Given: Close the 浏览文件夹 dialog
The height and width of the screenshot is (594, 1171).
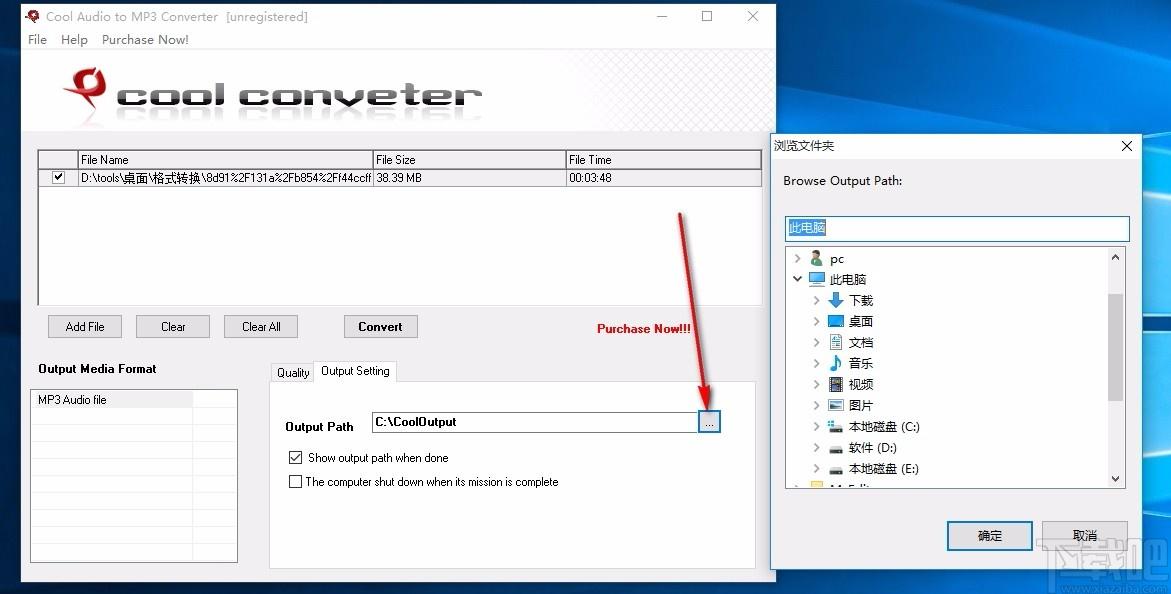Looking at the screenshot, I should [1127, 146].
